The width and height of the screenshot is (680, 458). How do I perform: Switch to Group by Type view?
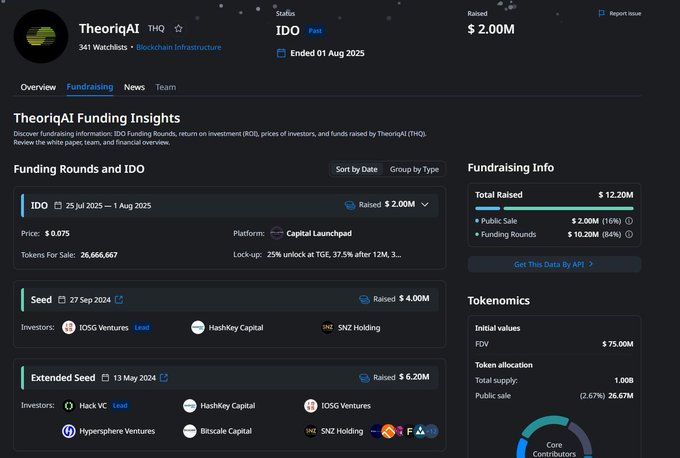tap(414, 169)
